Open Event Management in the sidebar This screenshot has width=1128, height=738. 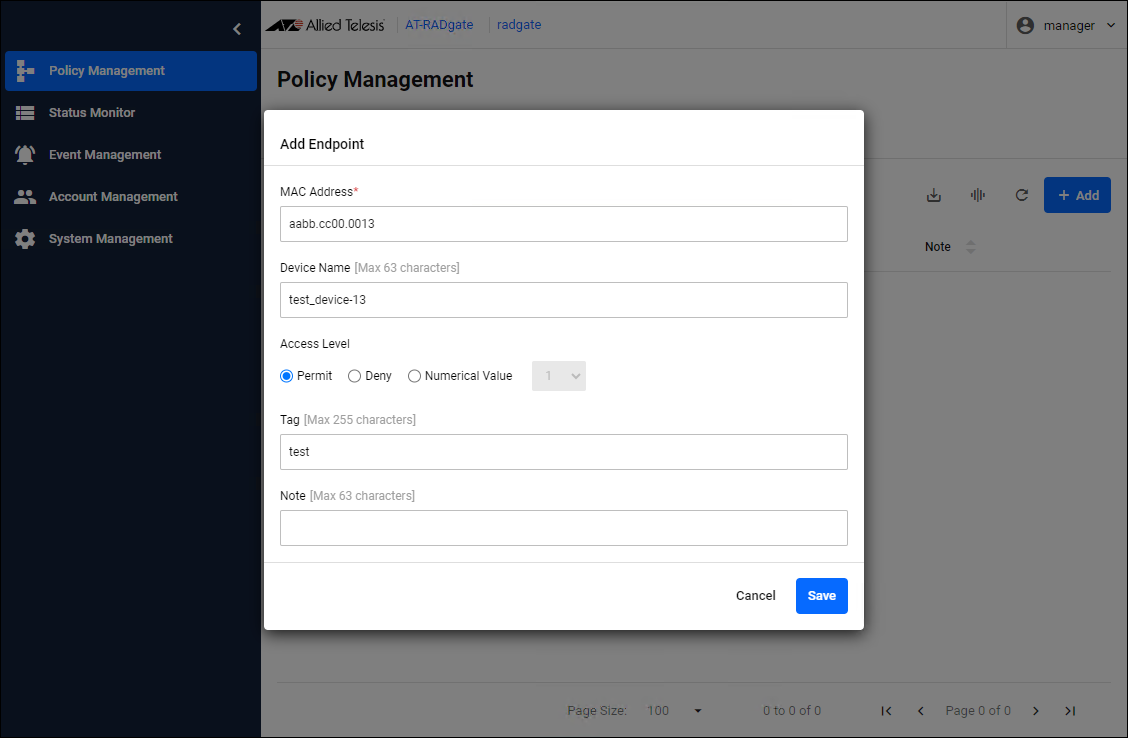click(x=105, y=155)
